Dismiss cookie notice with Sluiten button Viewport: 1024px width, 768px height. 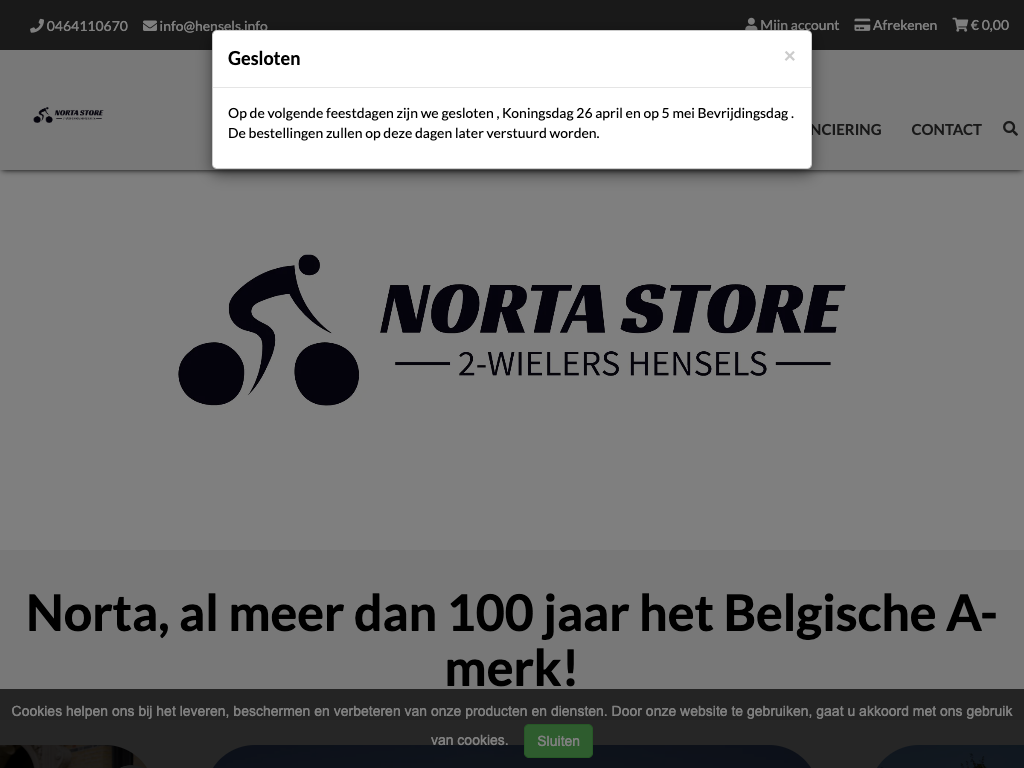558,741
